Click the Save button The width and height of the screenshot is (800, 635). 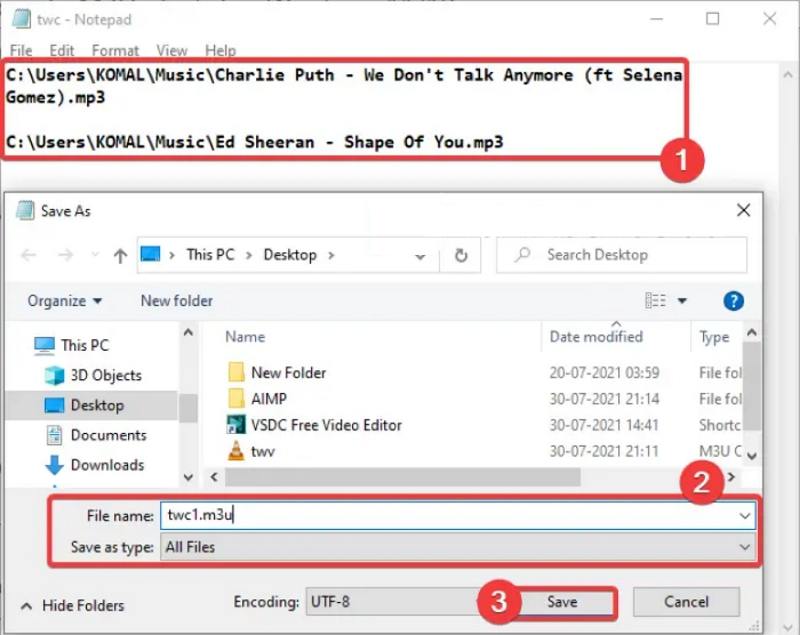tap(565, 602)
